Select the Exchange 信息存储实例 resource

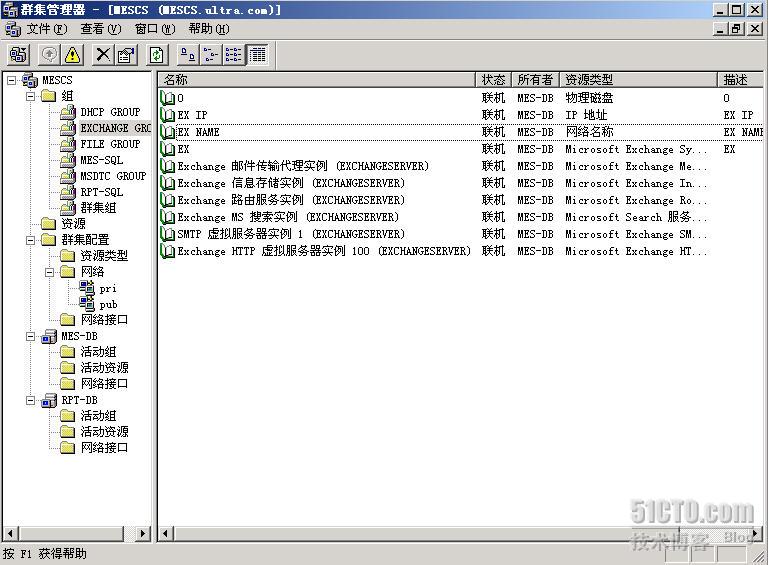coord(291,183)
